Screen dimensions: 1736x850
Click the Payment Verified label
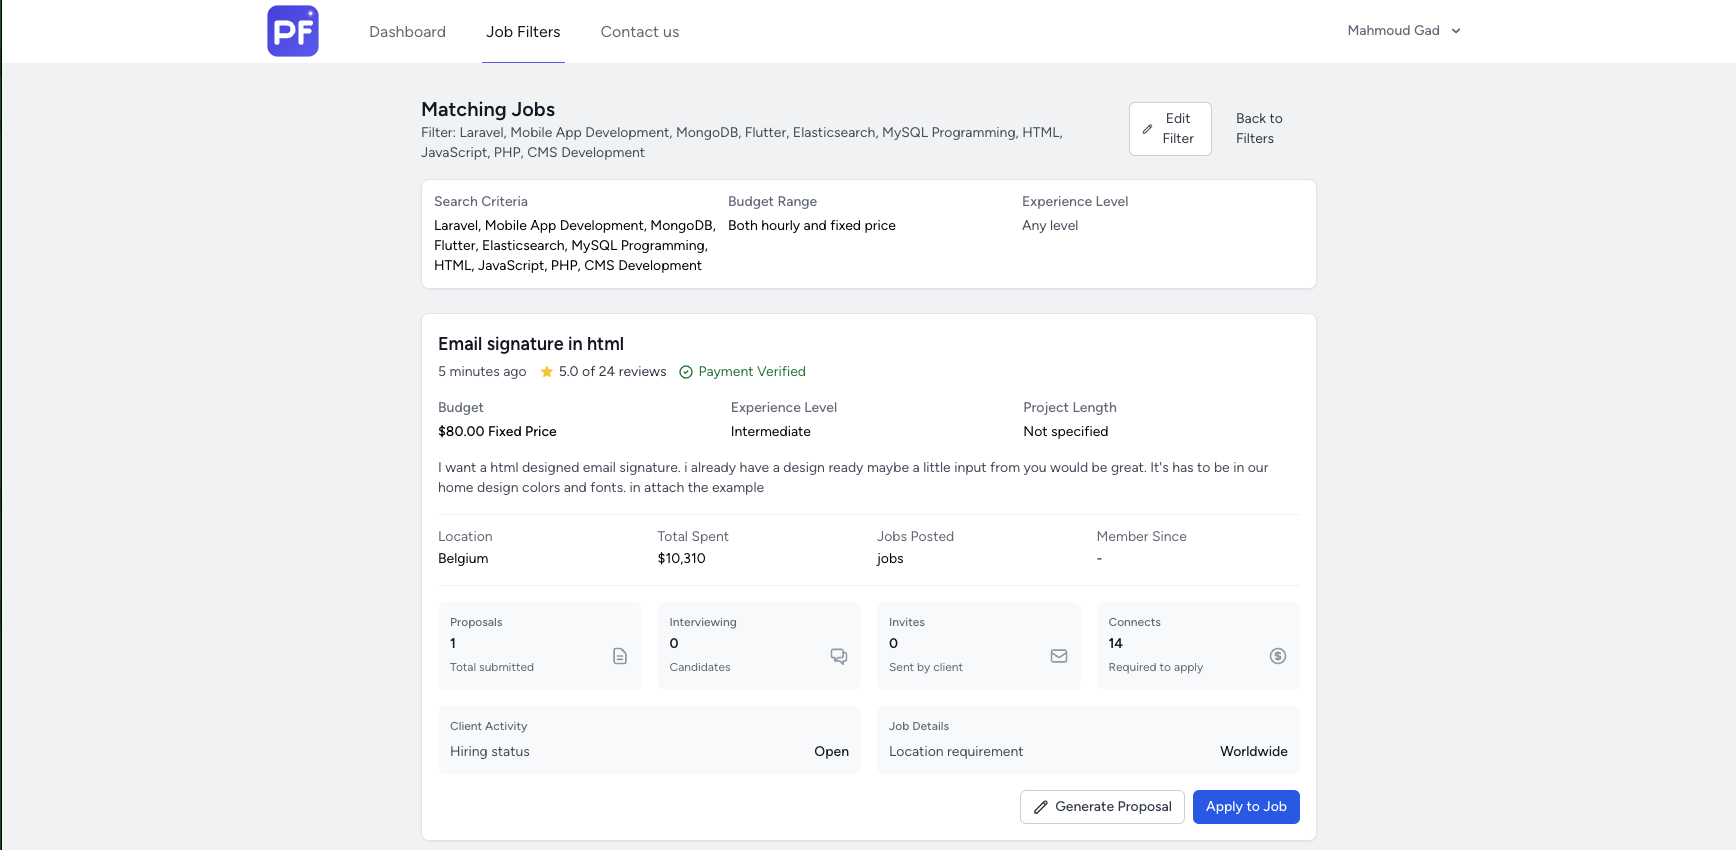752,372
